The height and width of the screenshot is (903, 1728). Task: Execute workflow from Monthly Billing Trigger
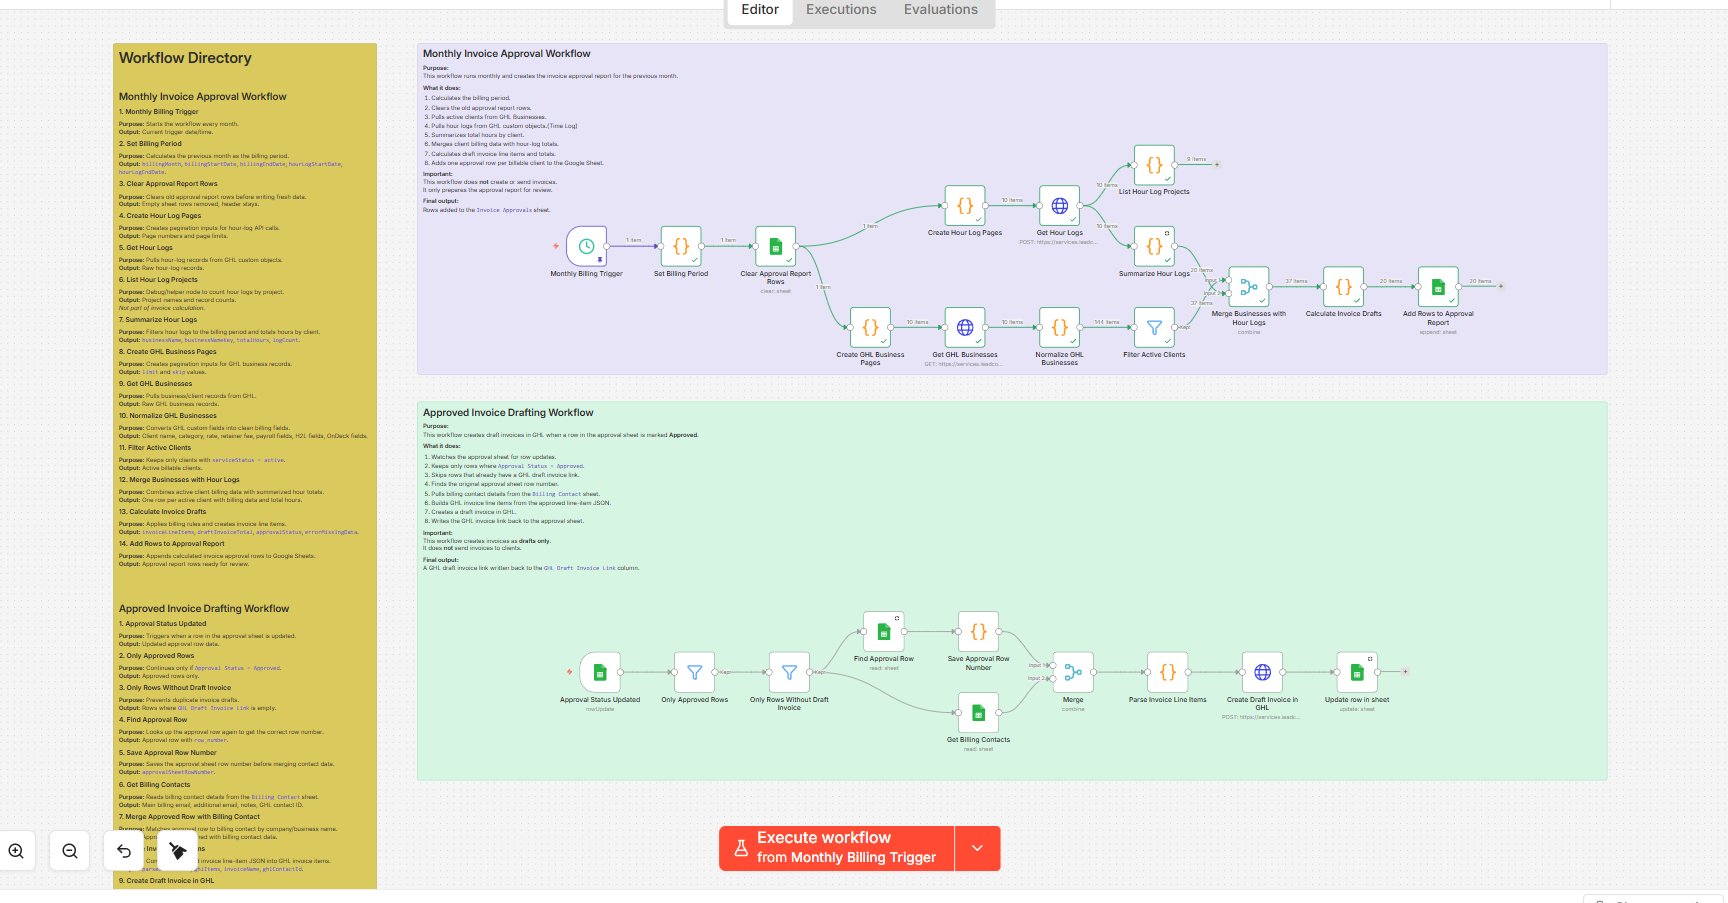[x=836, y=848]
